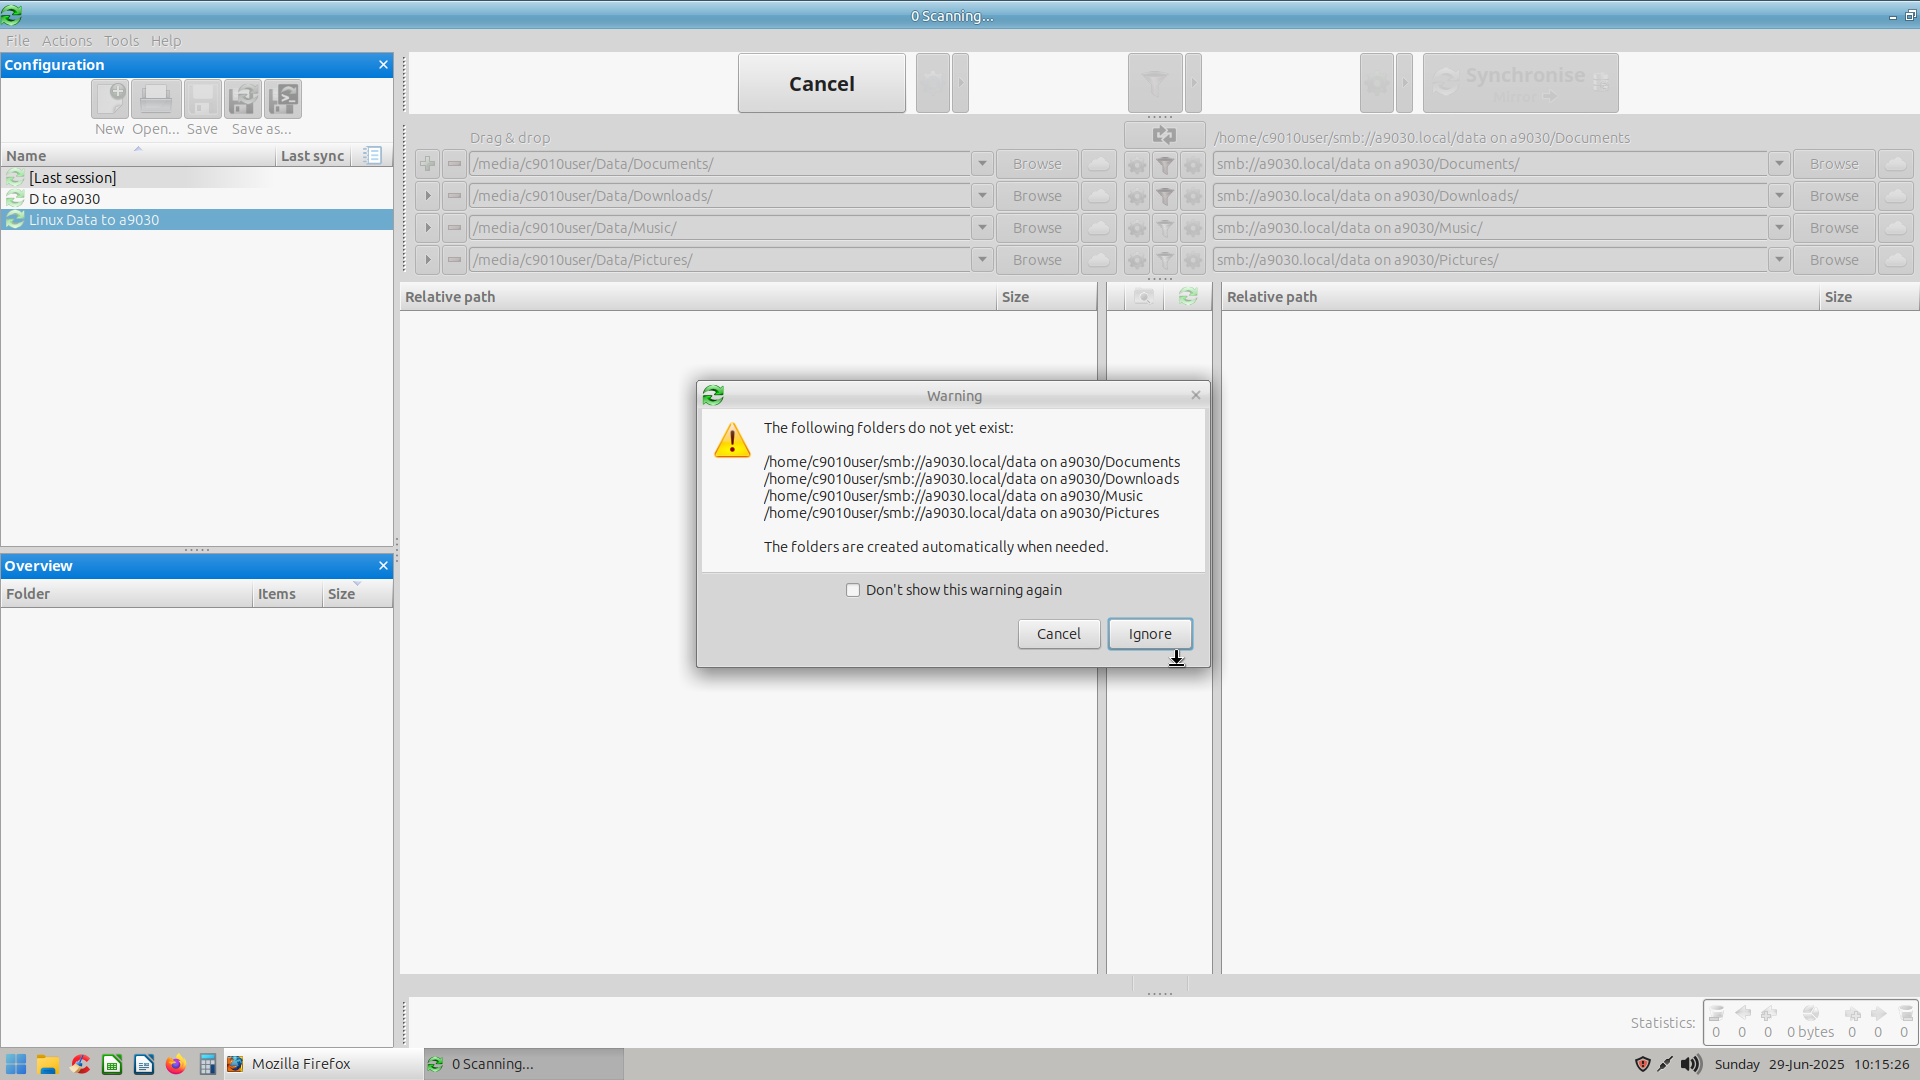The height and width of the screenshot is (1080, 1920).
Task: Close the Overview panel
Action: point(383,566)
